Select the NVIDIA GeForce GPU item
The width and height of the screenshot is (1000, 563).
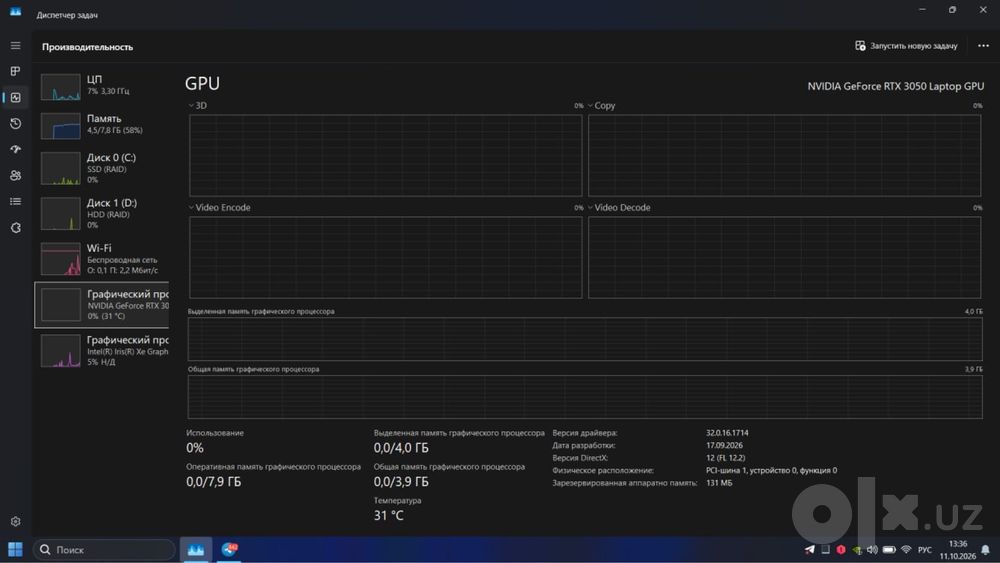tap(102, 305)
